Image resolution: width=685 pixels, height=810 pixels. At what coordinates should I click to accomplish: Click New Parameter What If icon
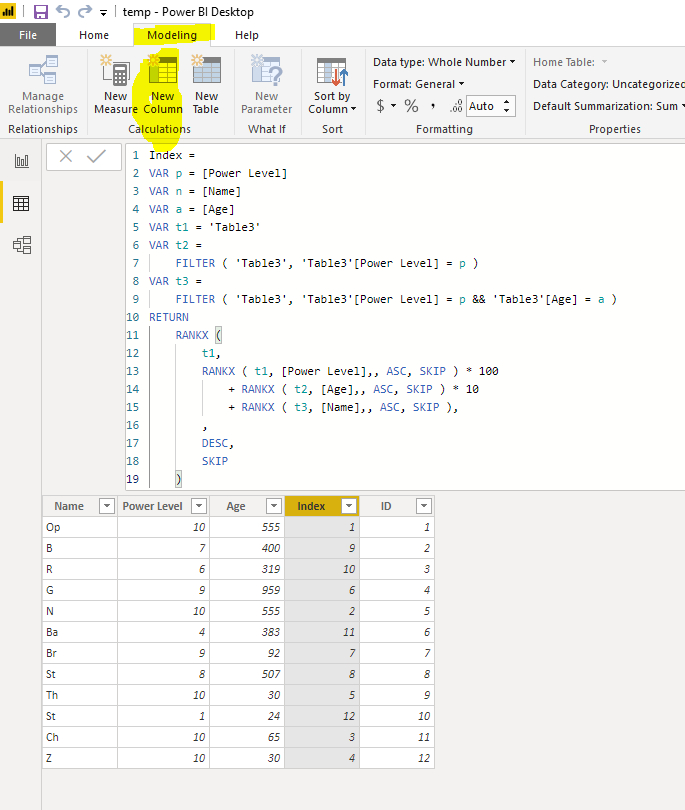(x=267, y=85)
